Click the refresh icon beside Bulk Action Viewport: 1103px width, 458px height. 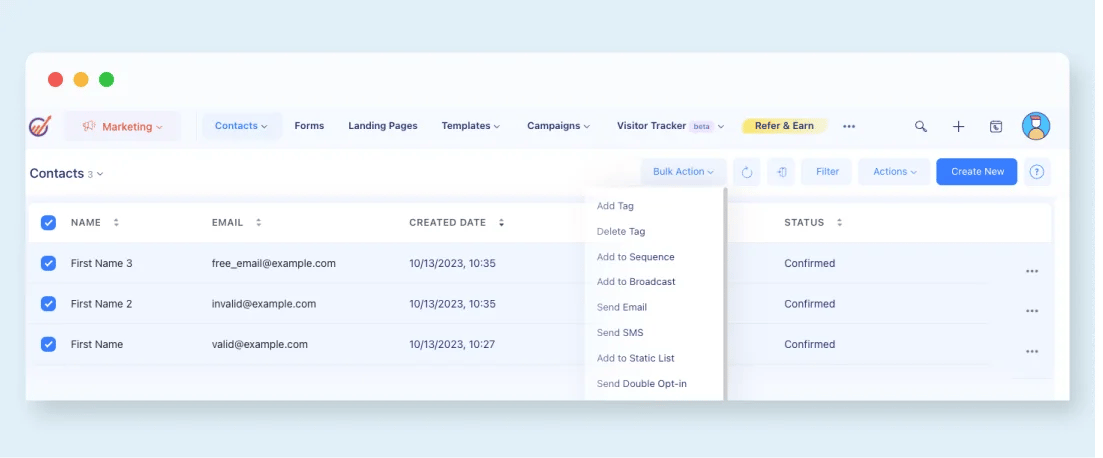[747, 172]
